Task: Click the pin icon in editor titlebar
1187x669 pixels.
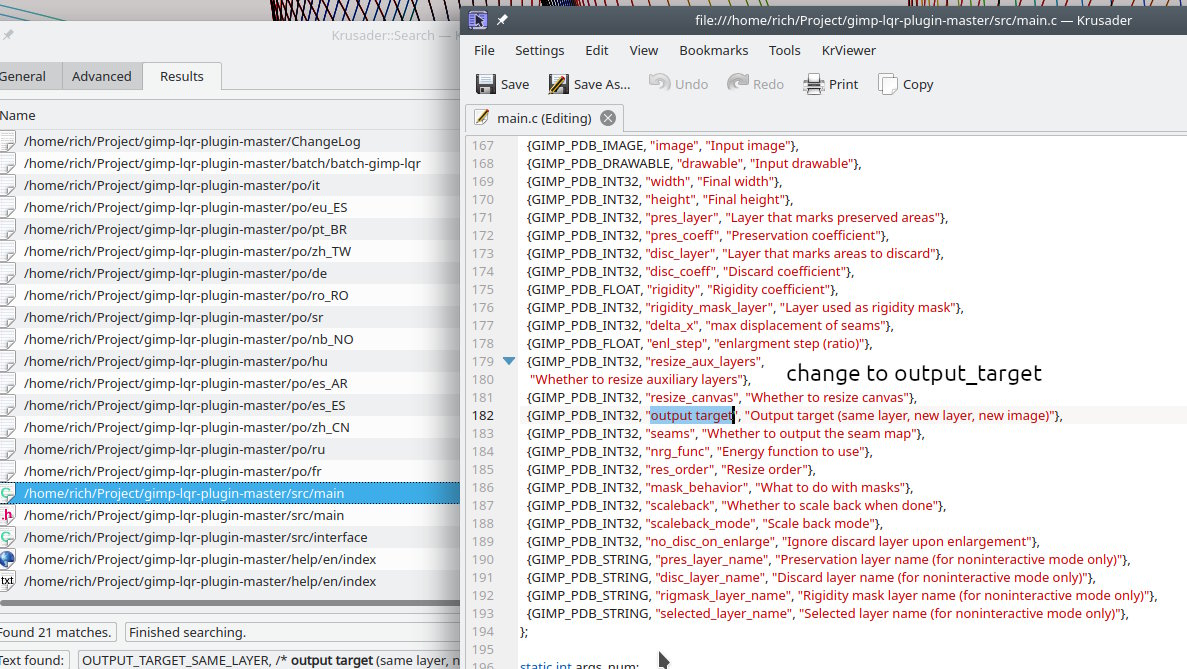Action: [503, 19]
